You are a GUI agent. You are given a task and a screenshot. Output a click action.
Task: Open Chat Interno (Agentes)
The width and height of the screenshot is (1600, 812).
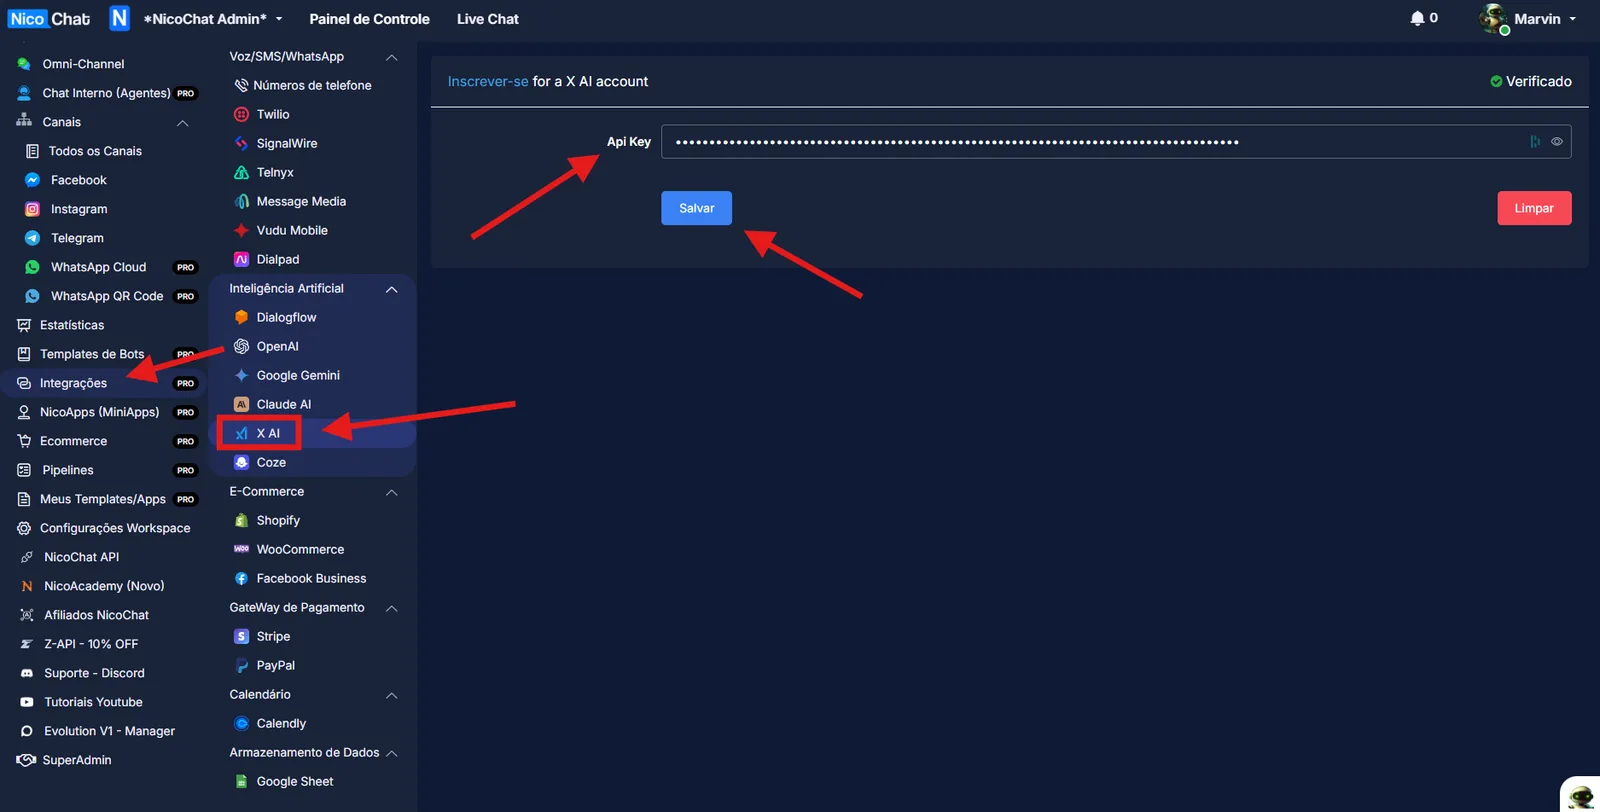point(104,93)
